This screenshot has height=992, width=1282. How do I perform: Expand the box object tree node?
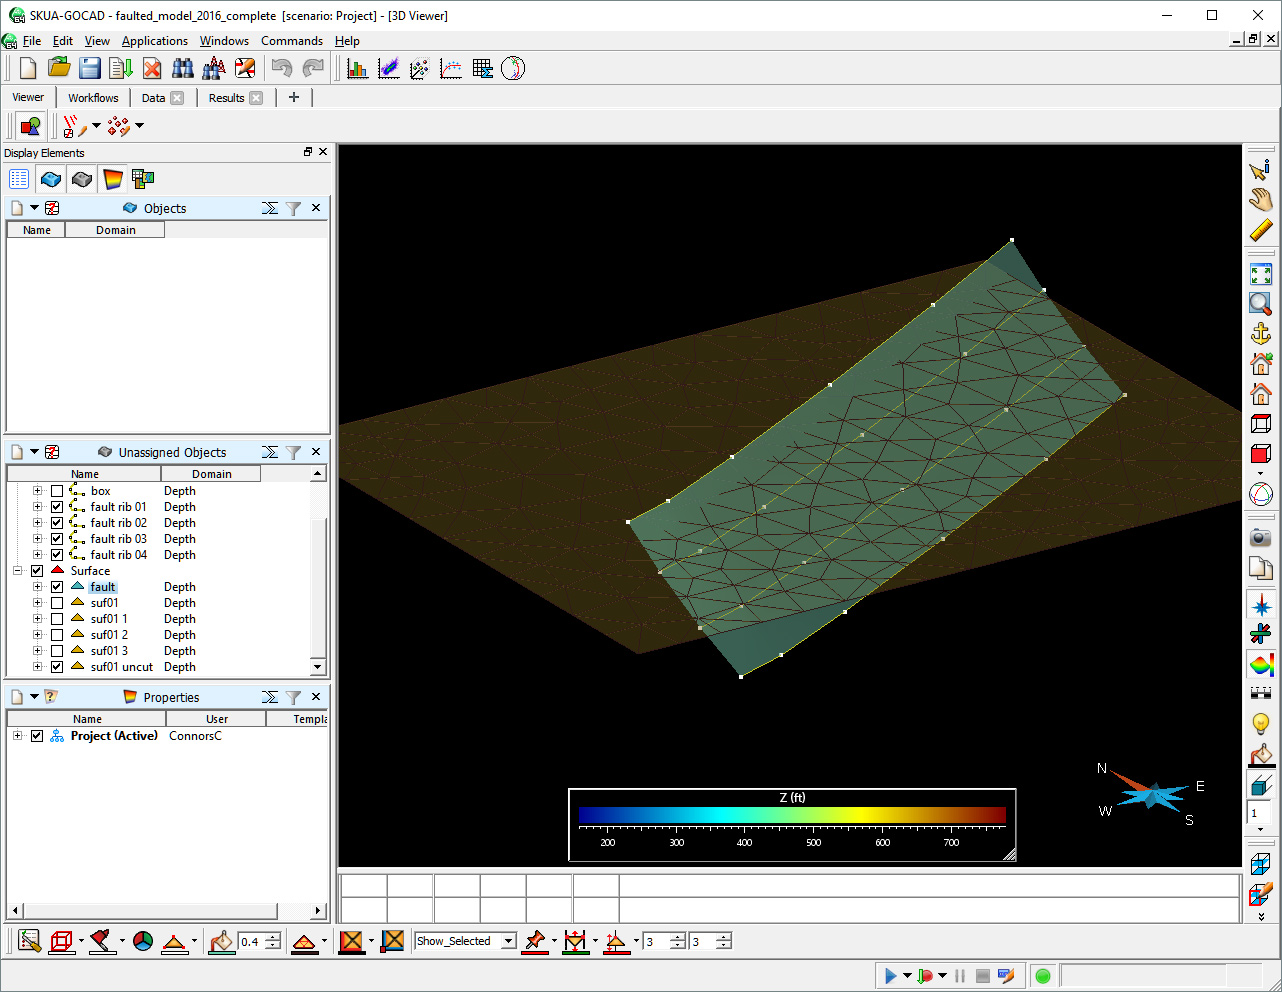click(37, 491)
